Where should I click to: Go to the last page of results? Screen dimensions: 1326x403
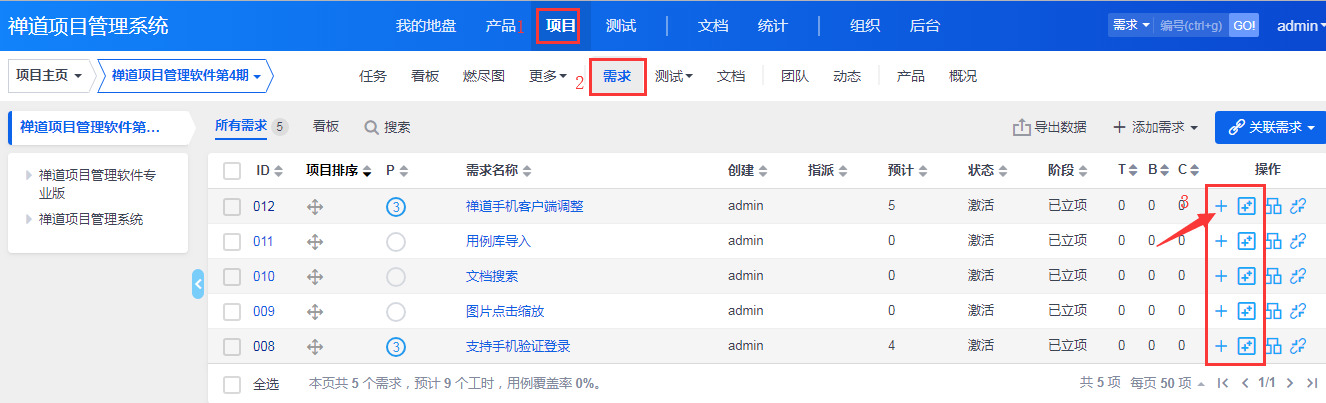click(x=1313, y=383)
